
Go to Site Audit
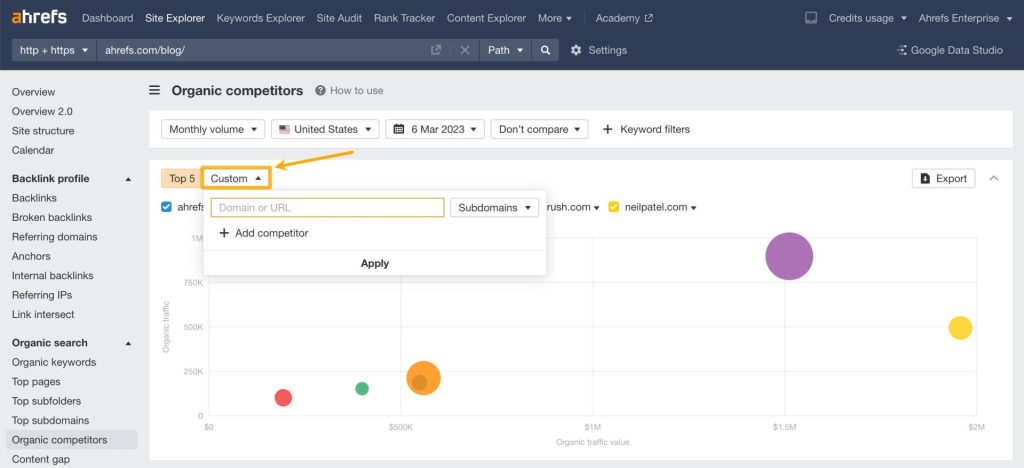[x=339, y=18]
